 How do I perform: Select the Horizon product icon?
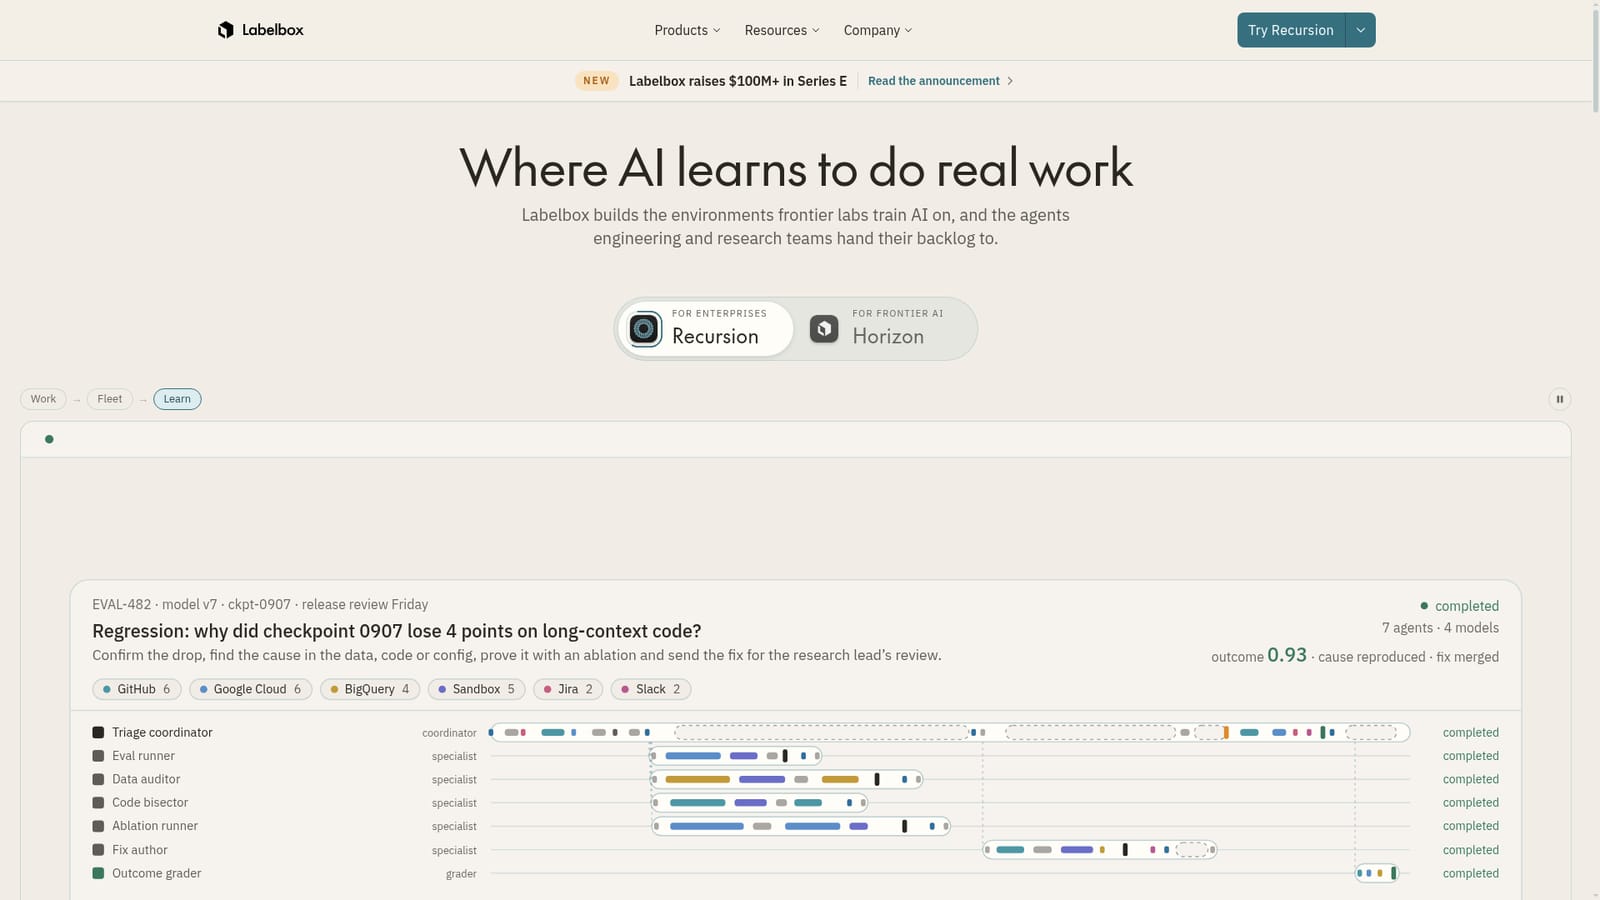pyautogui.click(x=824, y=328)
